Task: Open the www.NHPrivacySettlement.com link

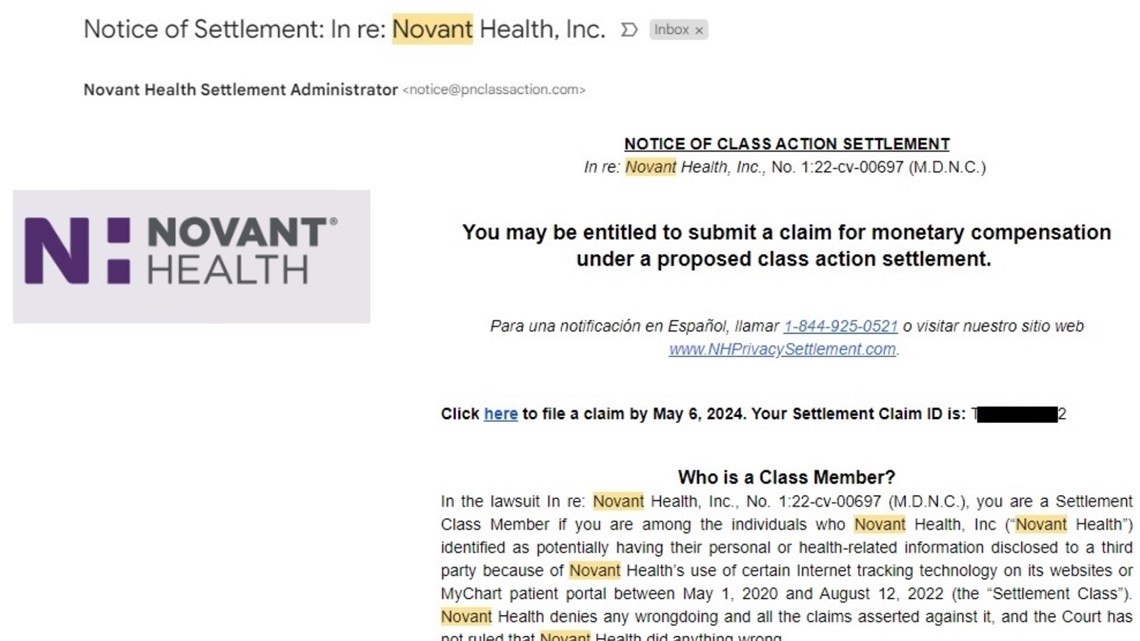Action: point(782,349)
